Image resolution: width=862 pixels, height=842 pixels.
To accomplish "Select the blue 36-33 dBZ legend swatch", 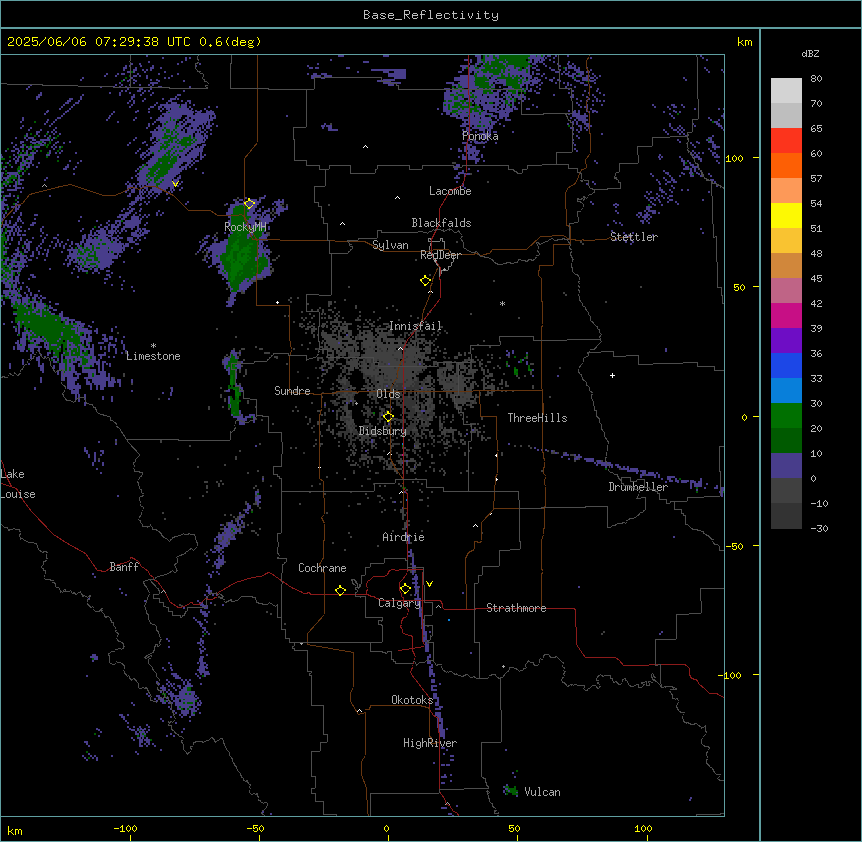I will pyautogui.click(x=786, y=365).
